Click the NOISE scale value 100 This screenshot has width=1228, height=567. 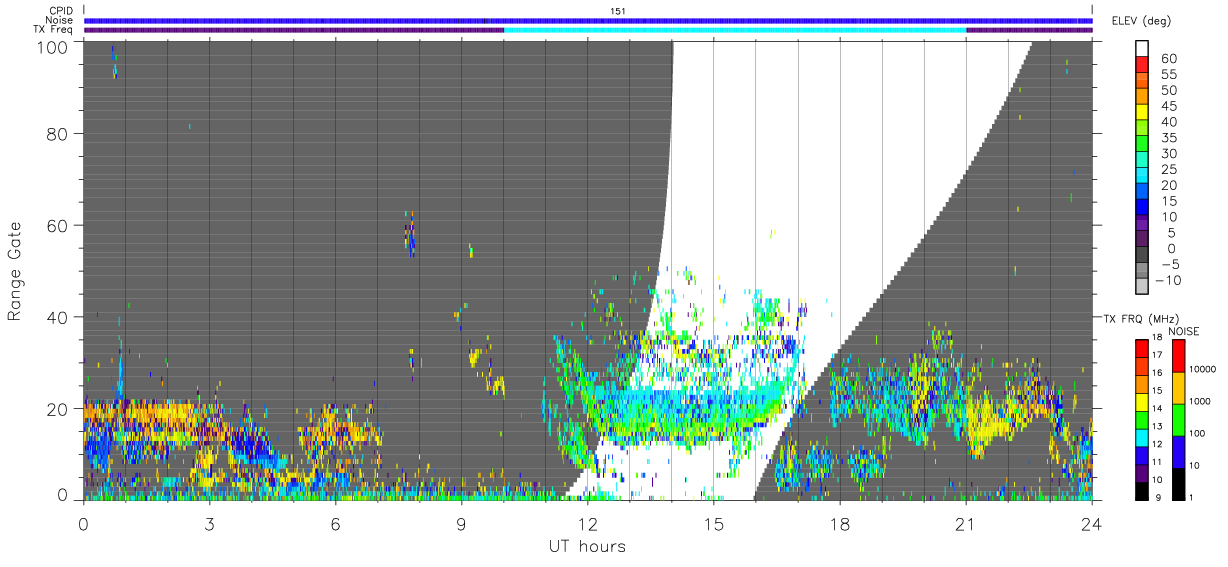(1196, 433)
